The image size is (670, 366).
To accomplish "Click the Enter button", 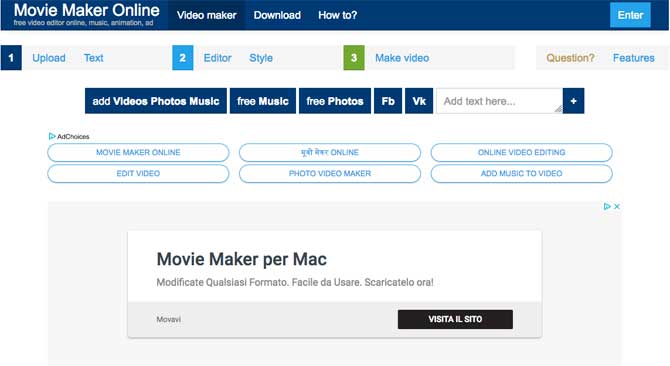I will pos(630,15).
